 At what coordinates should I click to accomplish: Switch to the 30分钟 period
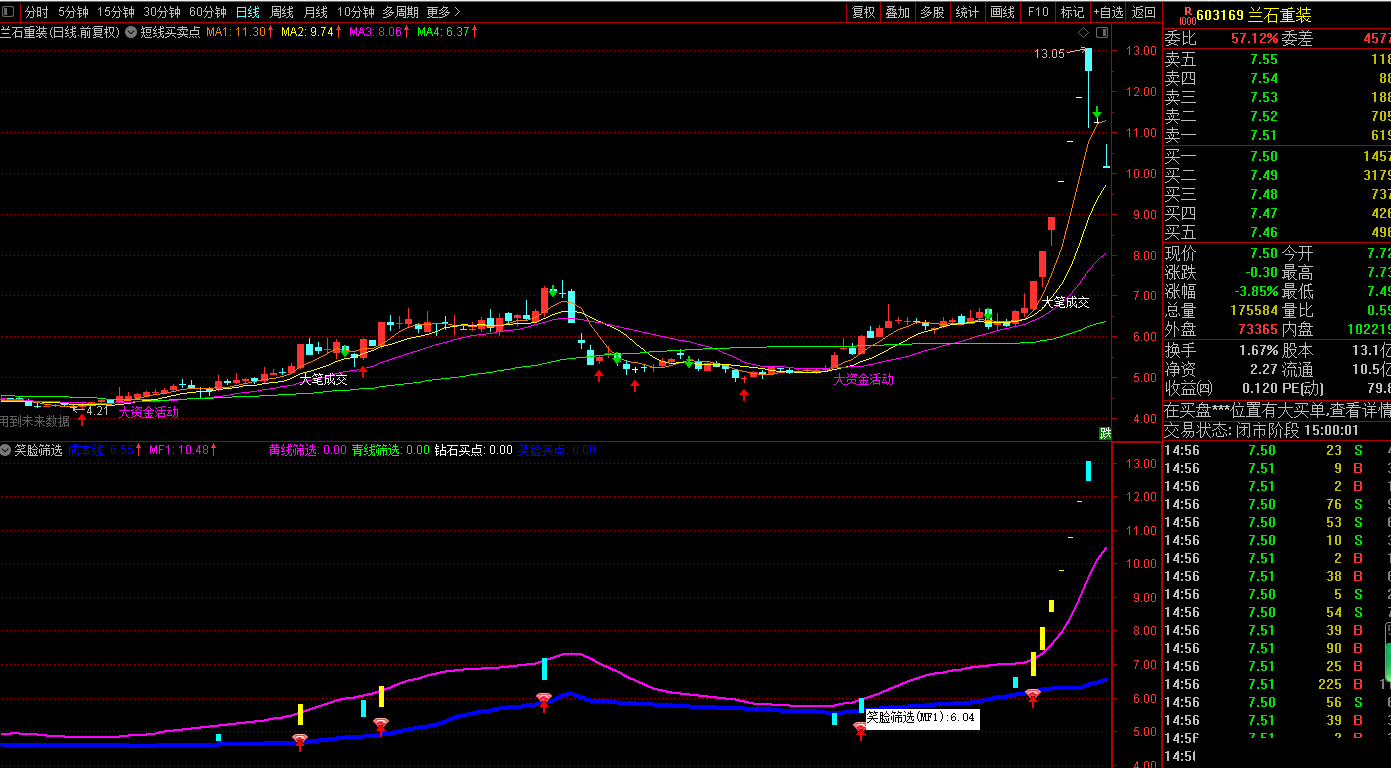point(162,12)
